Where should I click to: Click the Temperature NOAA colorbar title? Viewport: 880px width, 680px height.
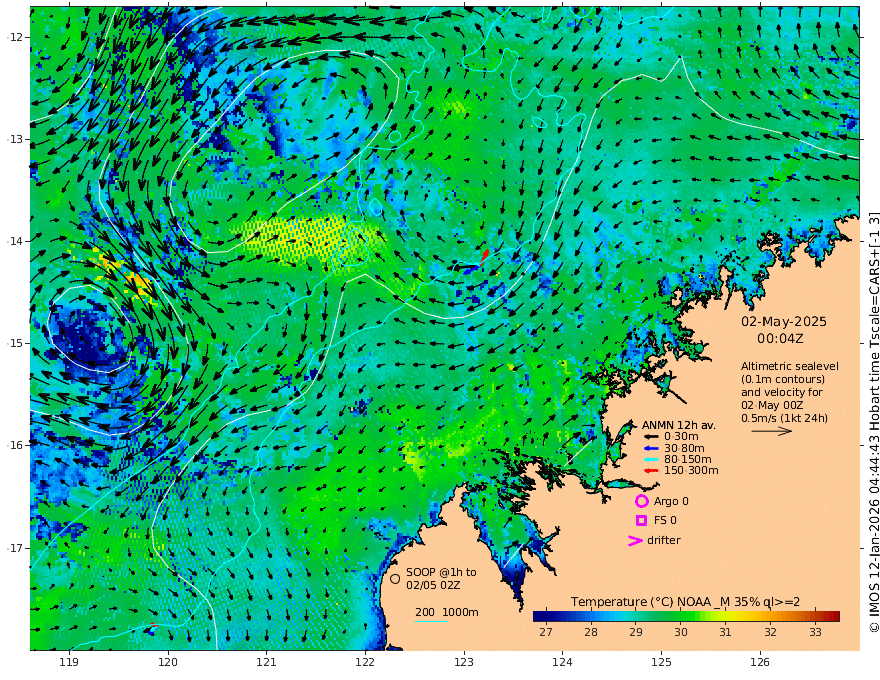[x=685, y=601]
